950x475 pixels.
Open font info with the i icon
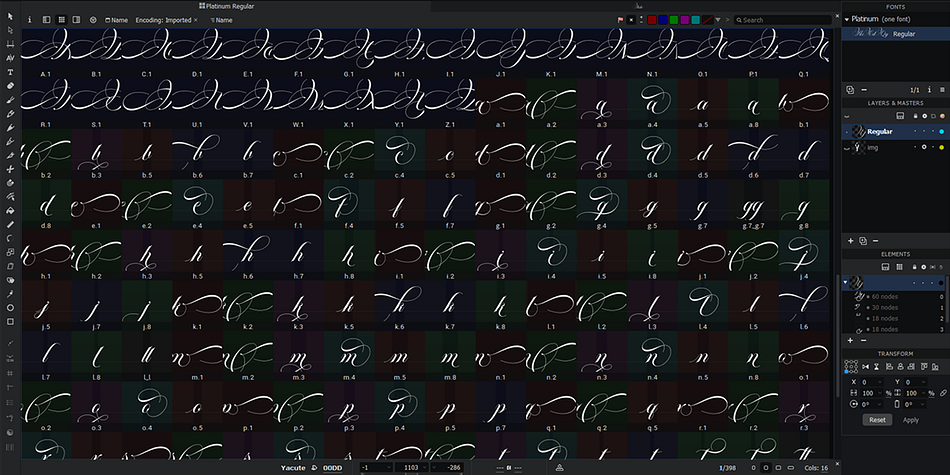[30, 20]
